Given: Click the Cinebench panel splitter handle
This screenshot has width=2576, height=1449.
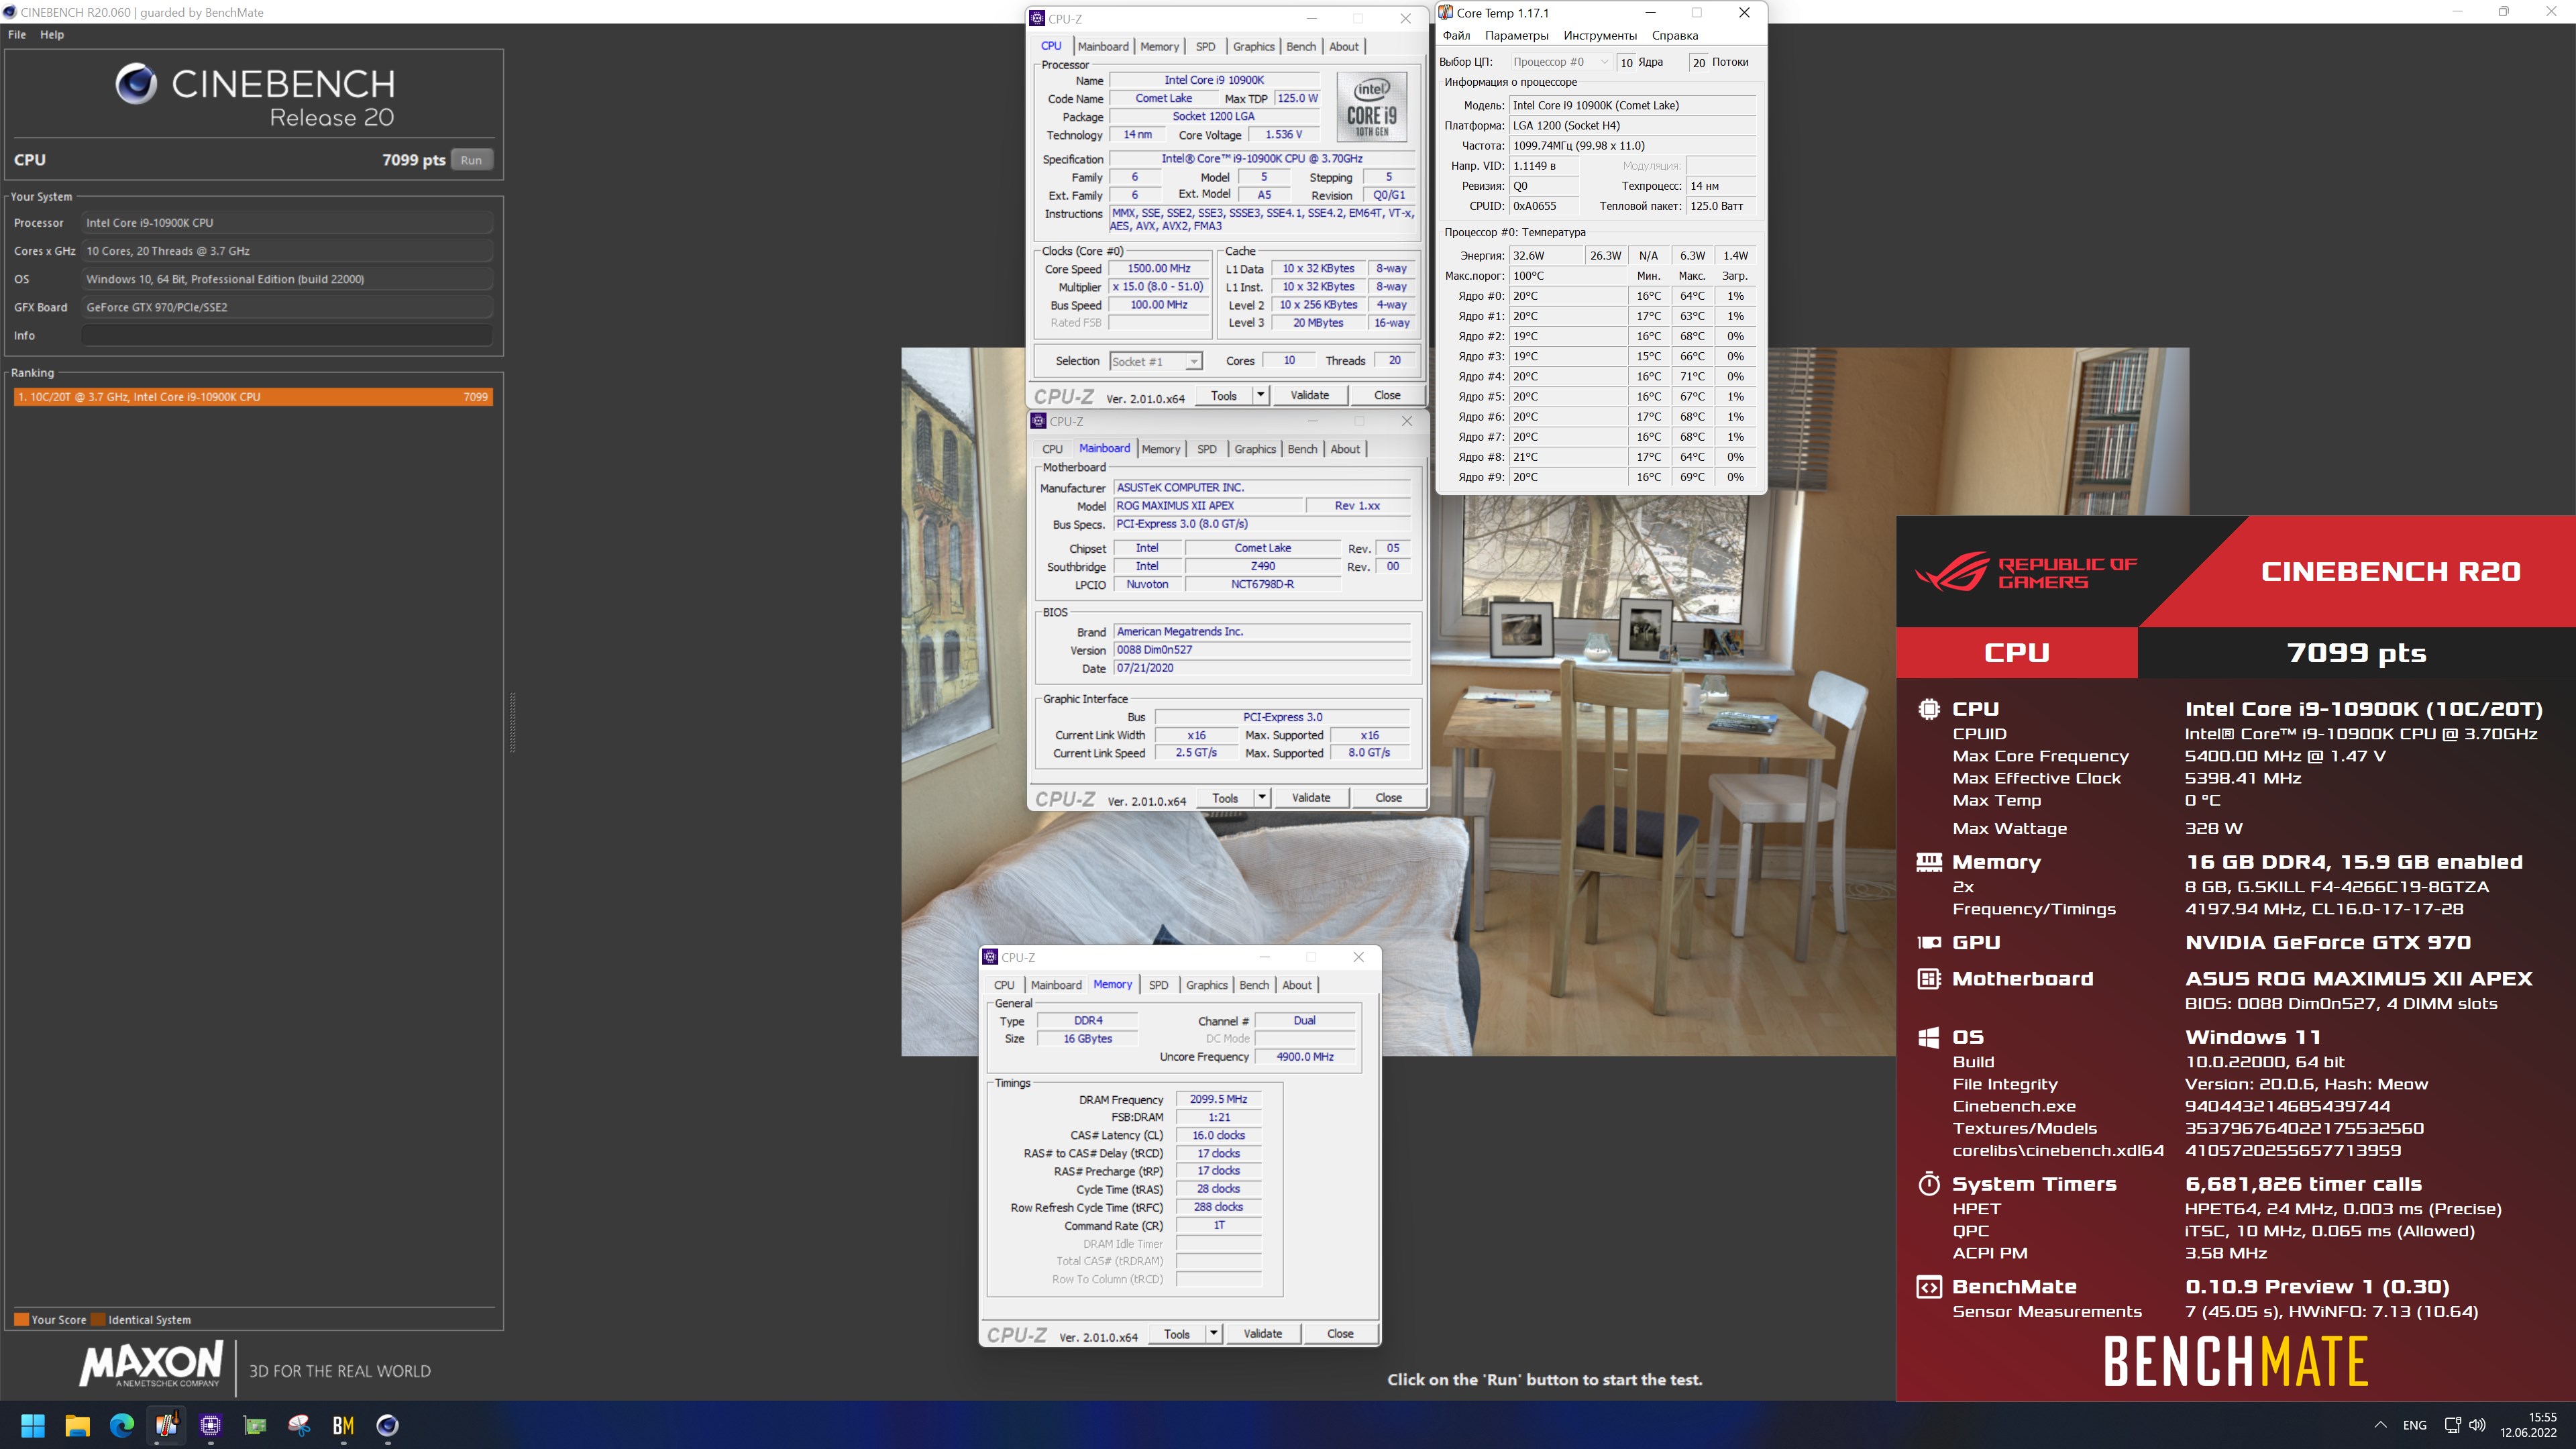Looking at the screenshot, I should (513, 722).
